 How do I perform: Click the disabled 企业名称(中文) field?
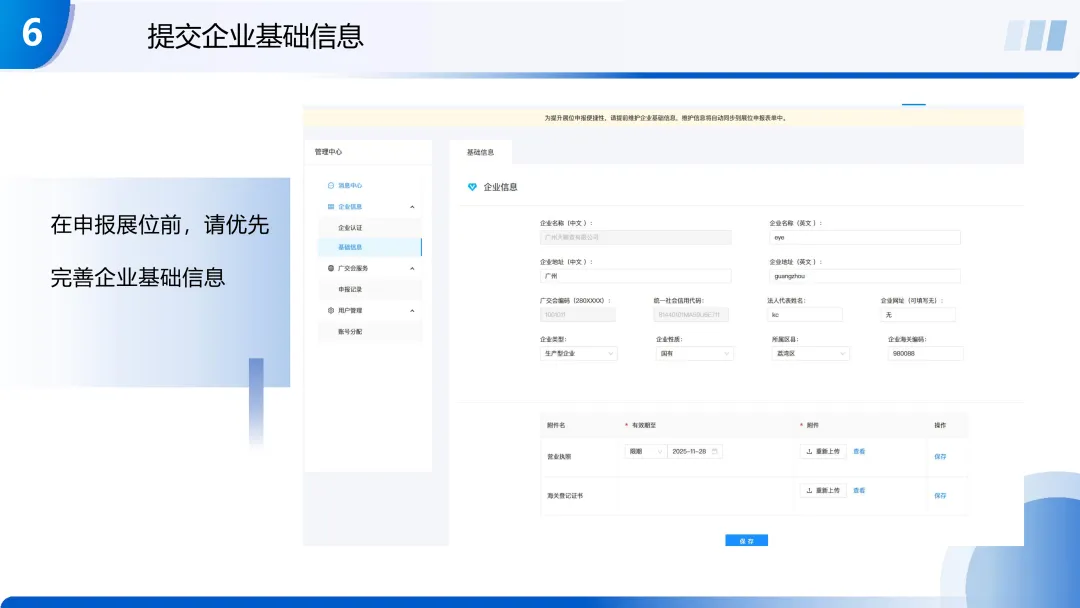pos(636,237)
